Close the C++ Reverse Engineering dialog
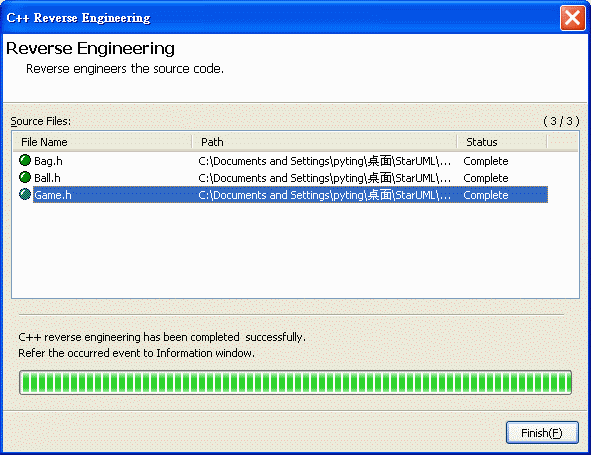Screen dimensions: 591x455 click(573, 18)
